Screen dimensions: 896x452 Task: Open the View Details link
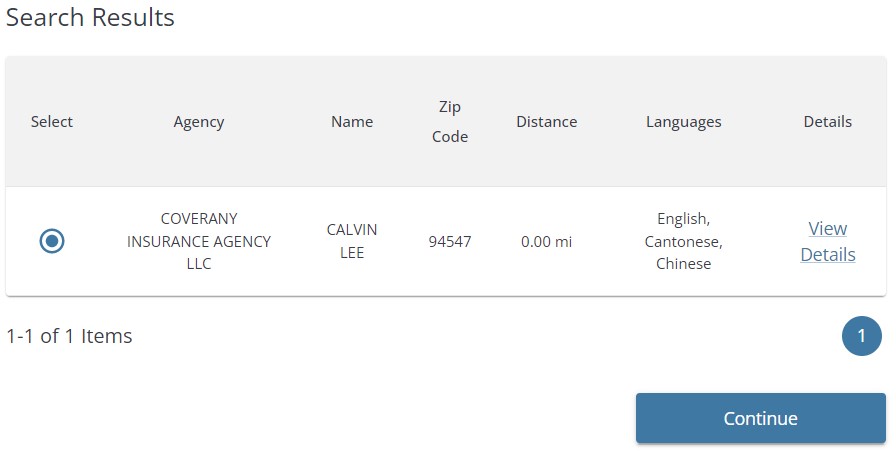coord(827,241)
